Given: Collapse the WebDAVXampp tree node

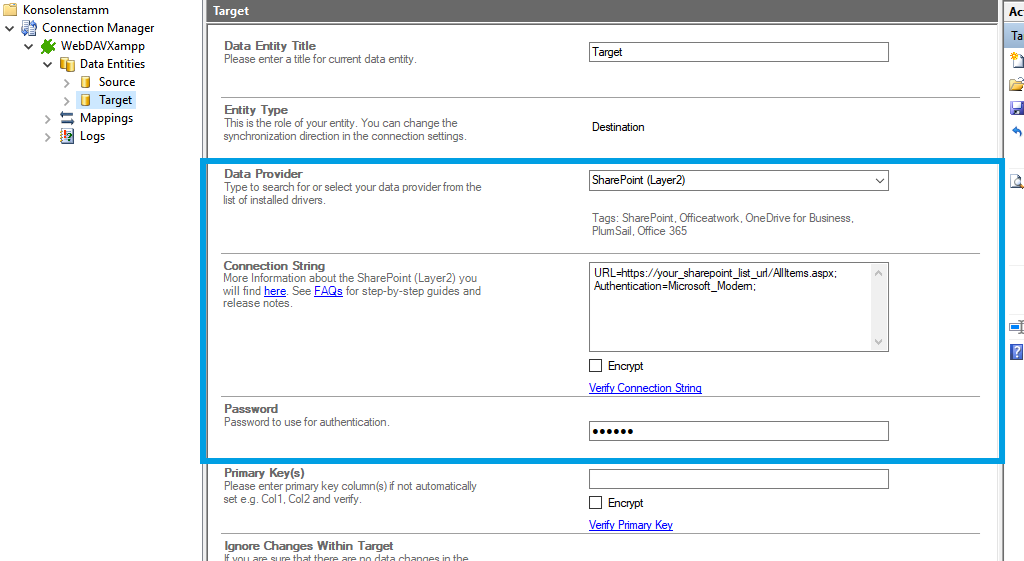Looking at the screenshot, I should click(x=29, y=46).
